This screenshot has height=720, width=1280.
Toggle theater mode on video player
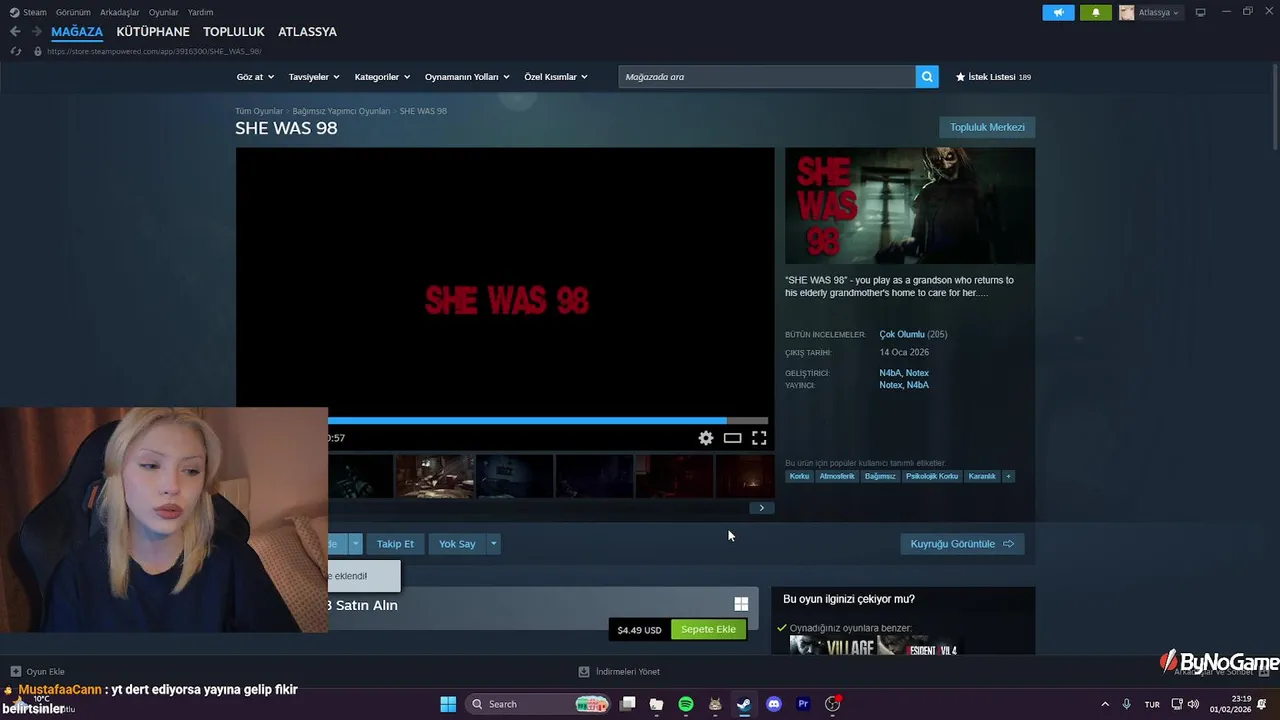(733, 438)
